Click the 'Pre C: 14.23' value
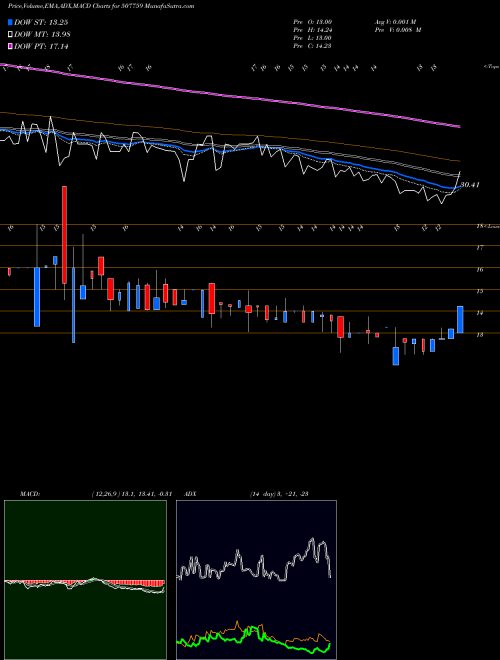Screen dimensions: 500x660 coord(313,46)
